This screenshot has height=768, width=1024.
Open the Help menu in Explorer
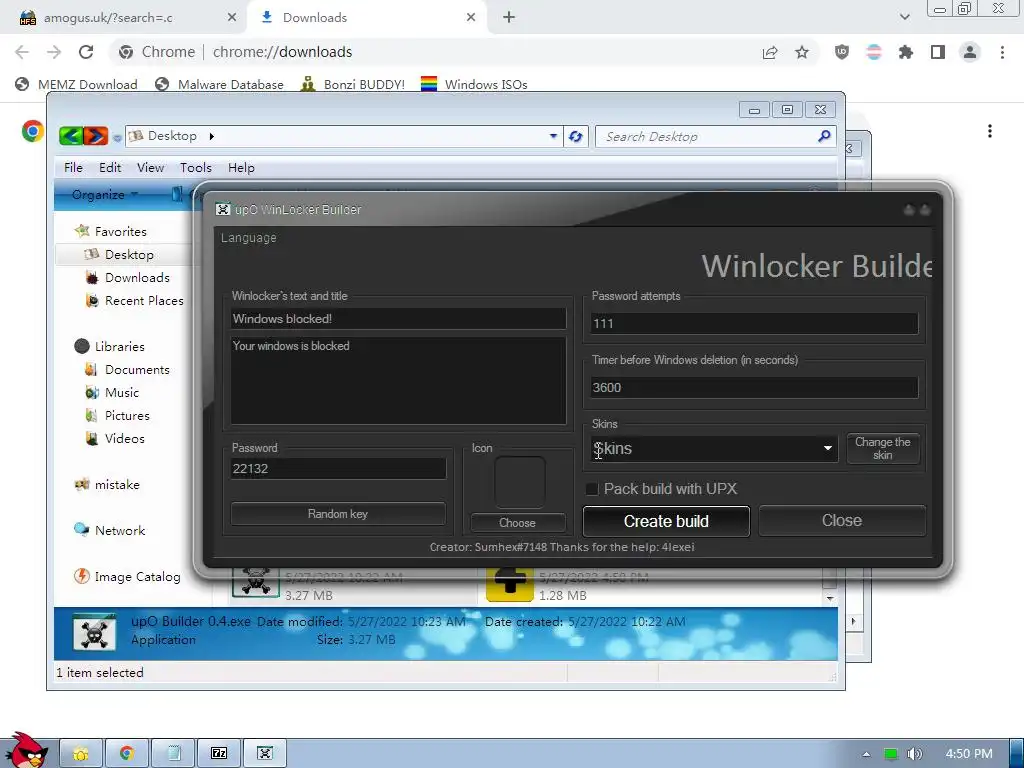pyautogui.click(x=241, y=168)
